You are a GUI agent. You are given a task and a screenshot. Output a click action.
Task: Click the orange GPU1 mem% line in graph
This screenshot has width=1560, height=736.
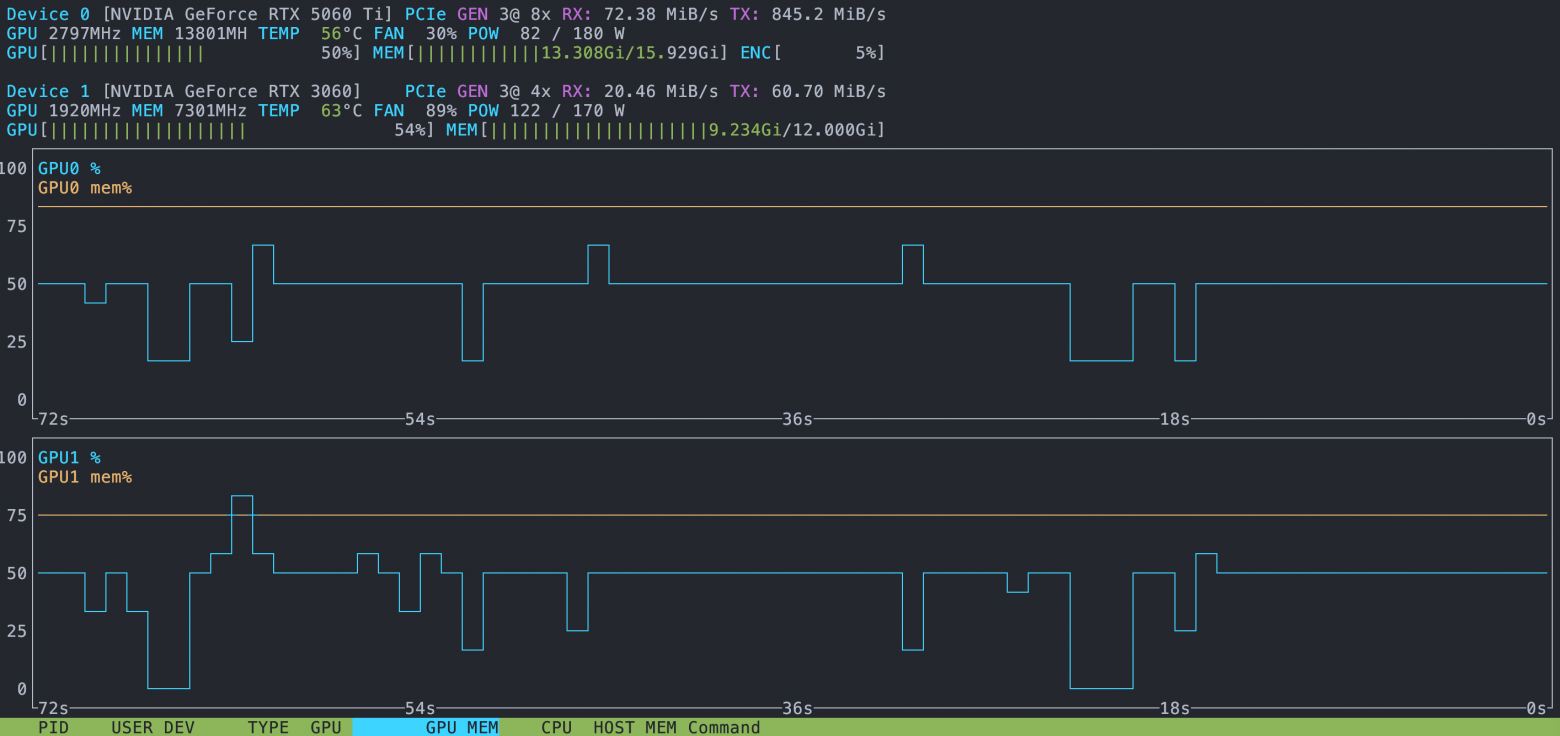(x=792, y=515)
